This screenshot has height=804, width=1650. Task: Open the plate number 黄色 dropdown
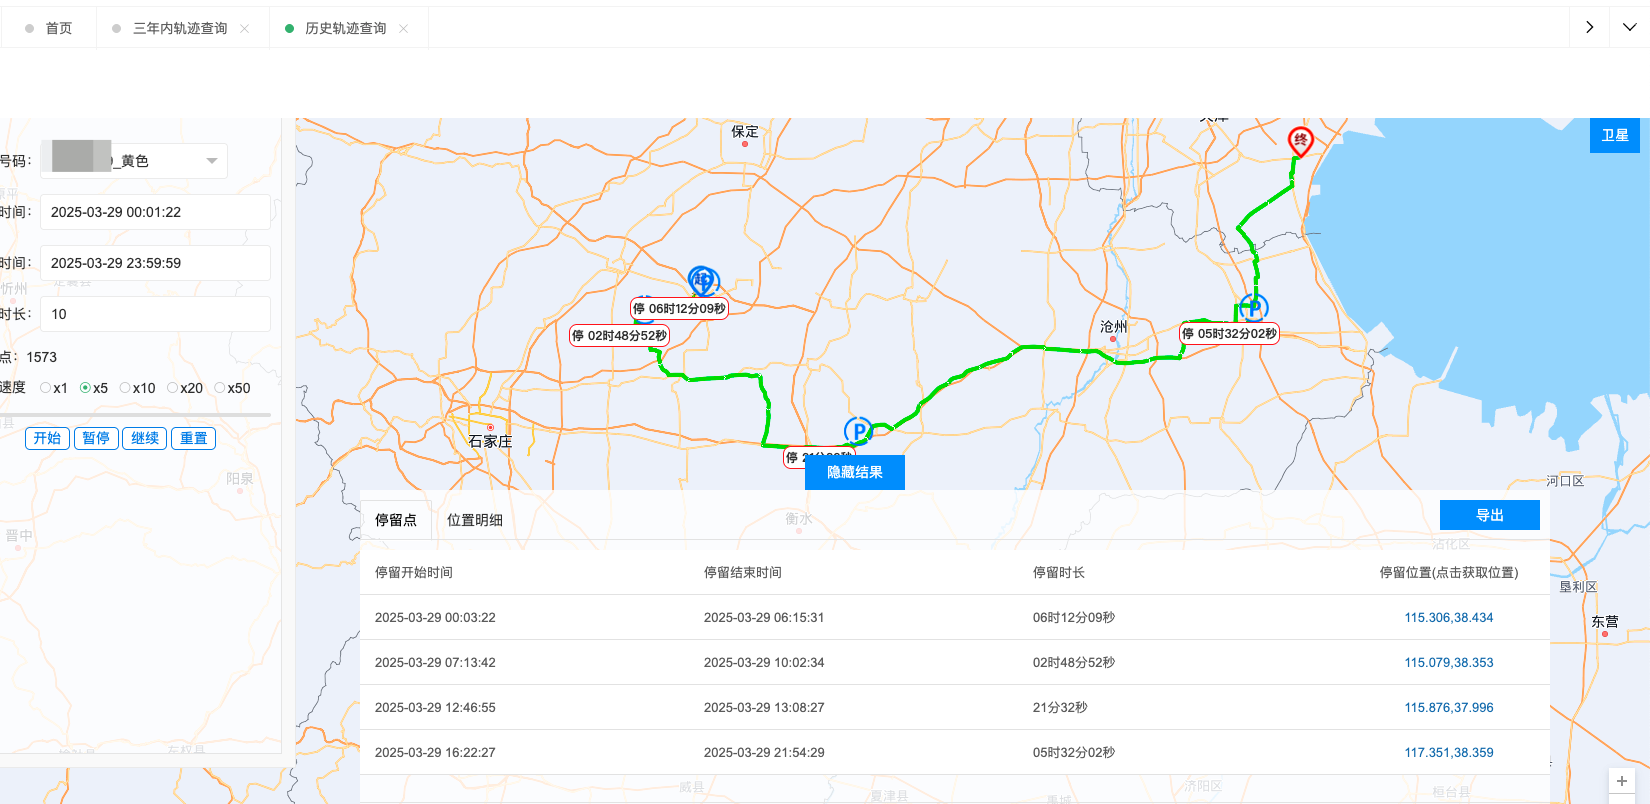pos(134,161)
